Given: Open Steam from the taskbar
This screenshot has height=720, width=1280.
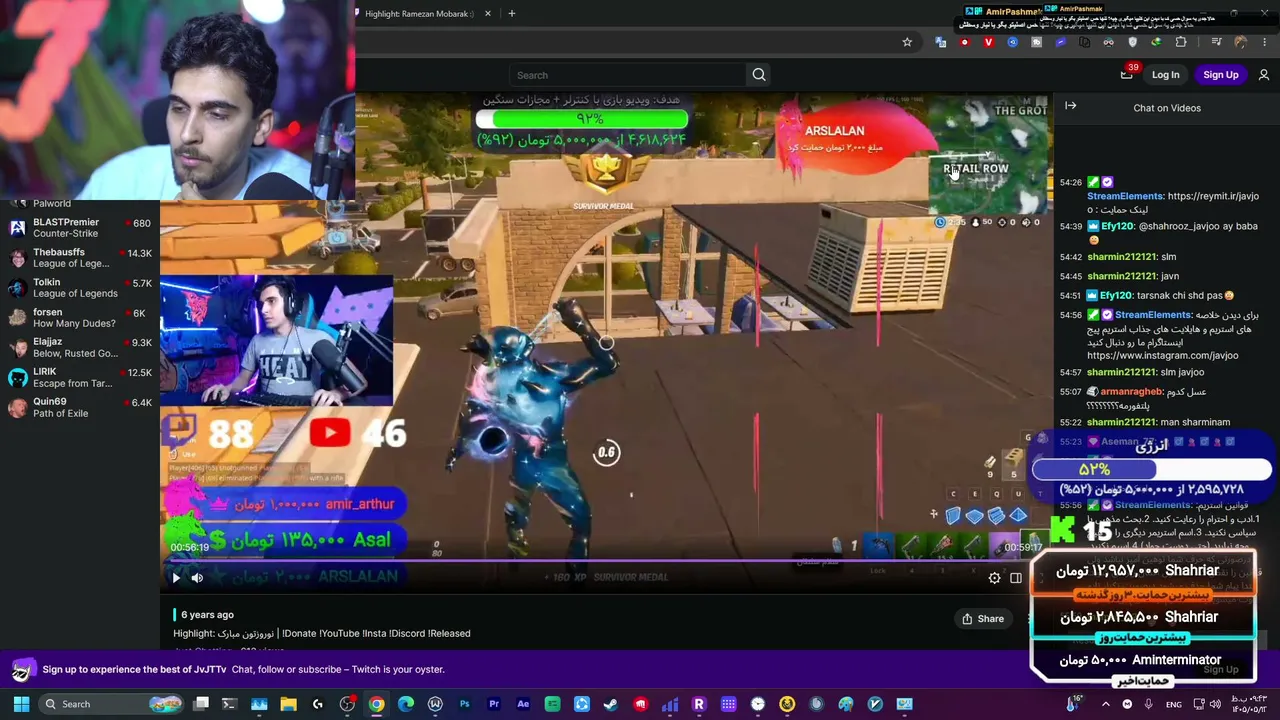Looking at the screenshot, I should (x=611, y=704).
